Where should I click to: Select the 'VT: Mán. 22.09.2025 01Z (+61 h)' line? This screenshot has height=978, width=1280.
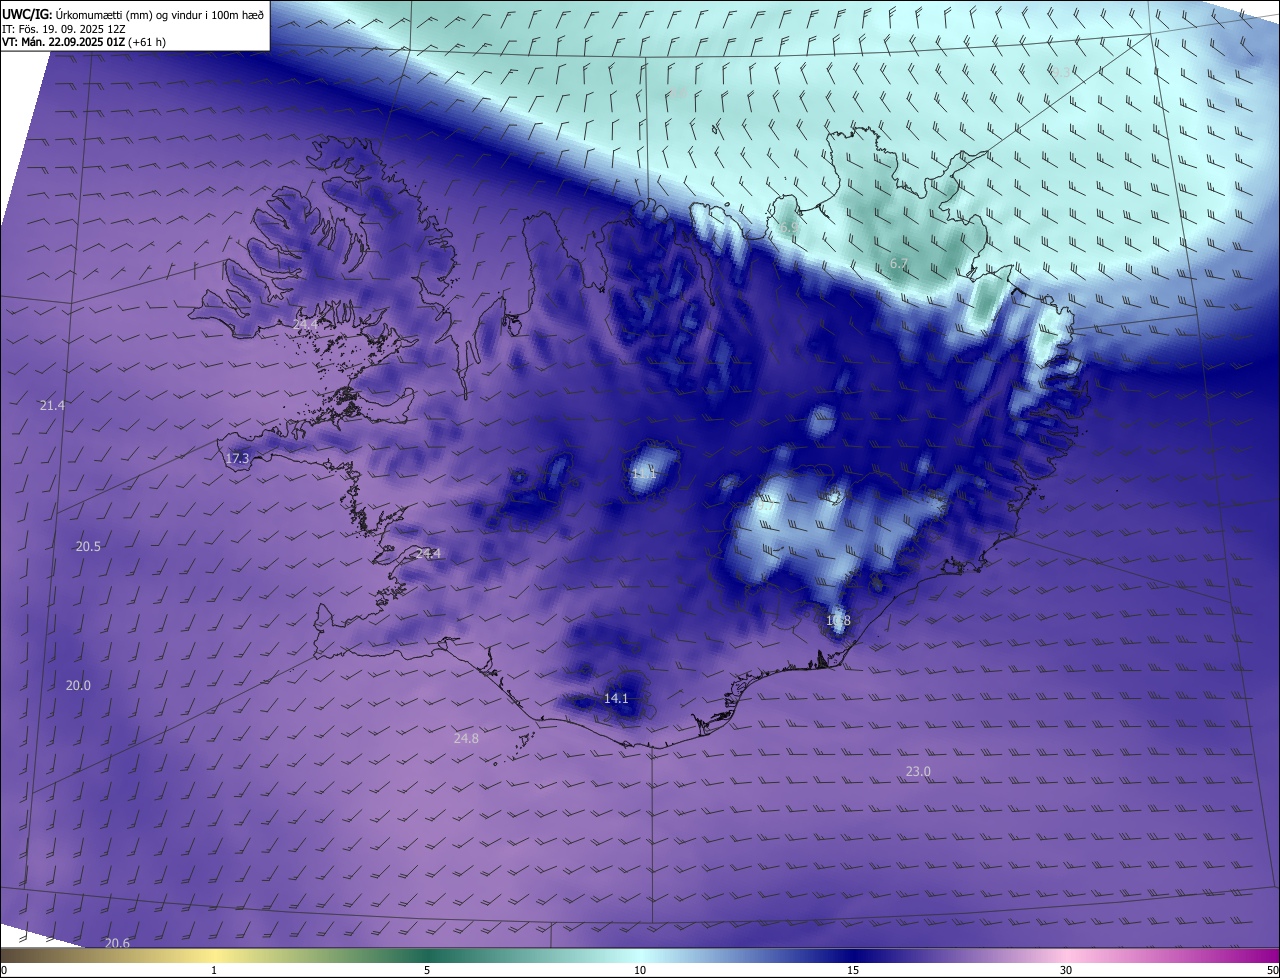[x=84, y=42]
